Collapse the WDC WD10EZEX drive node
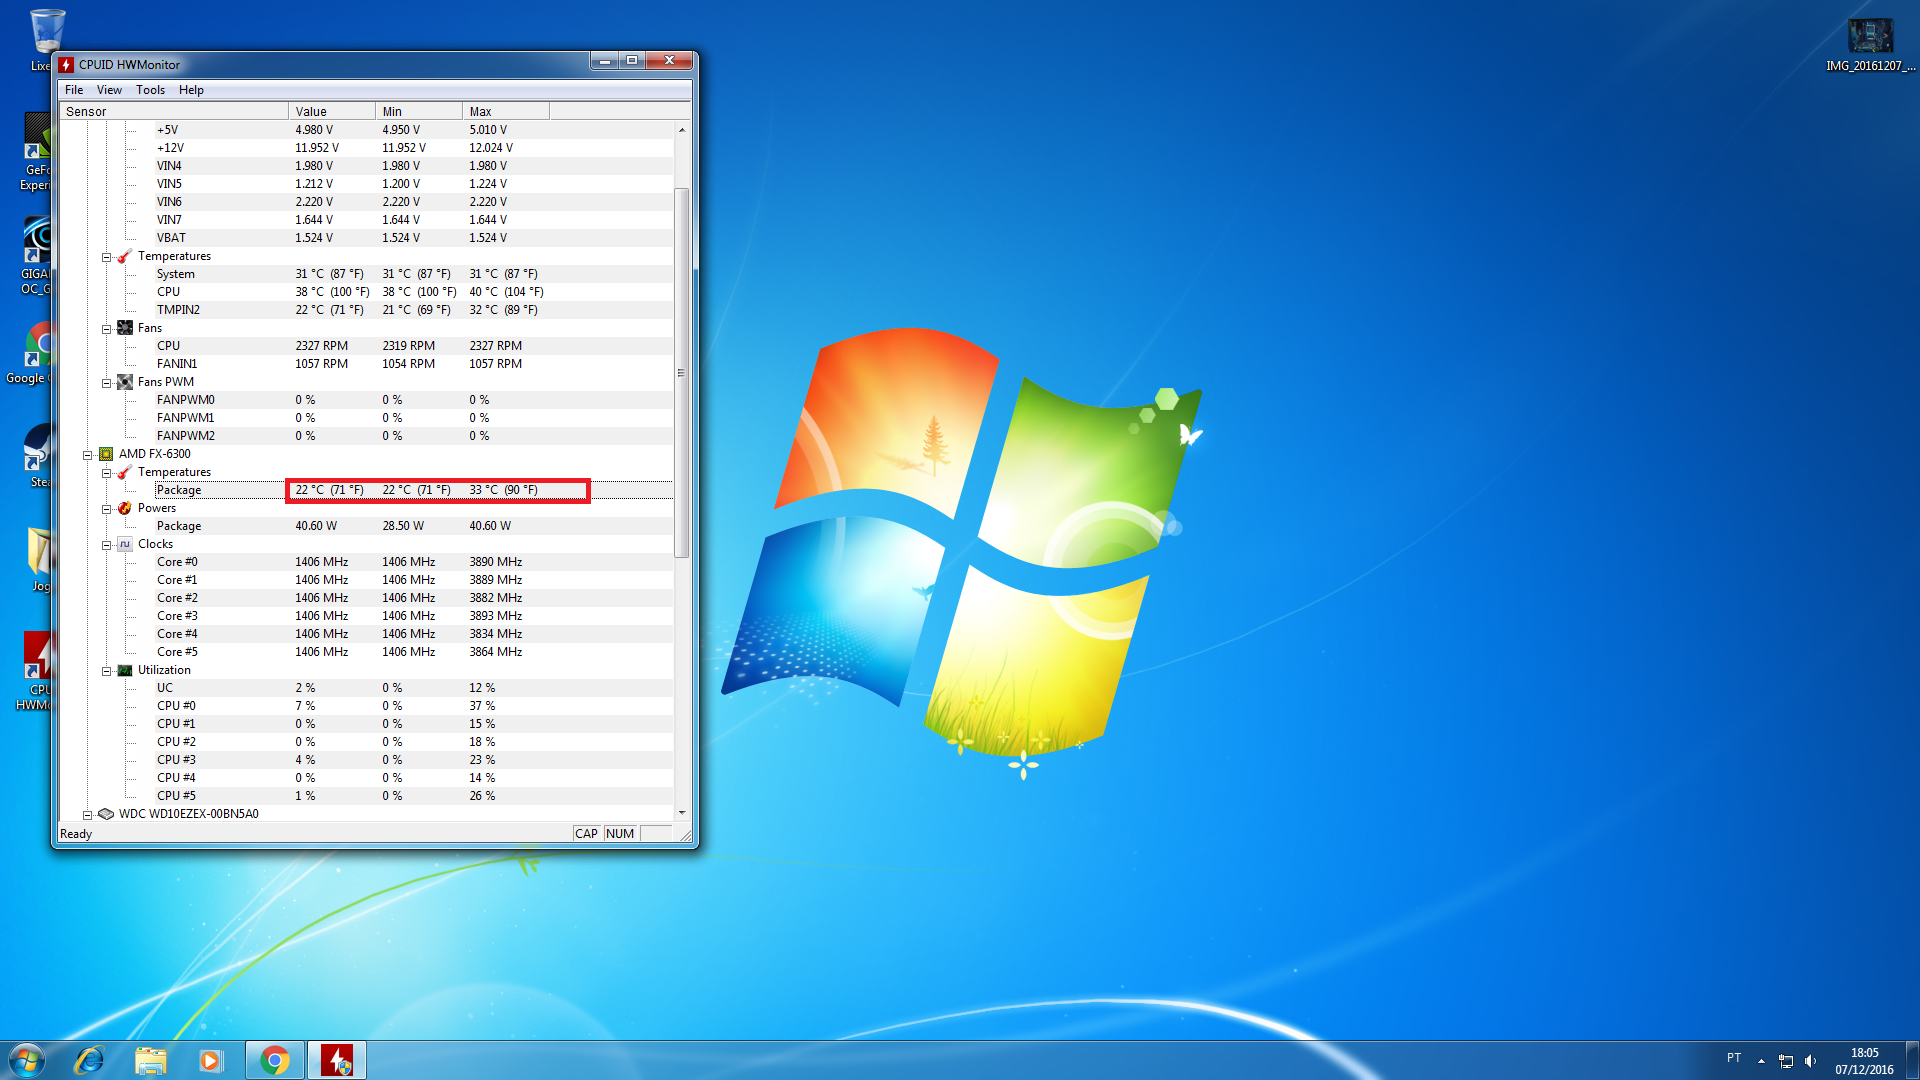 [x=87, y=815]
